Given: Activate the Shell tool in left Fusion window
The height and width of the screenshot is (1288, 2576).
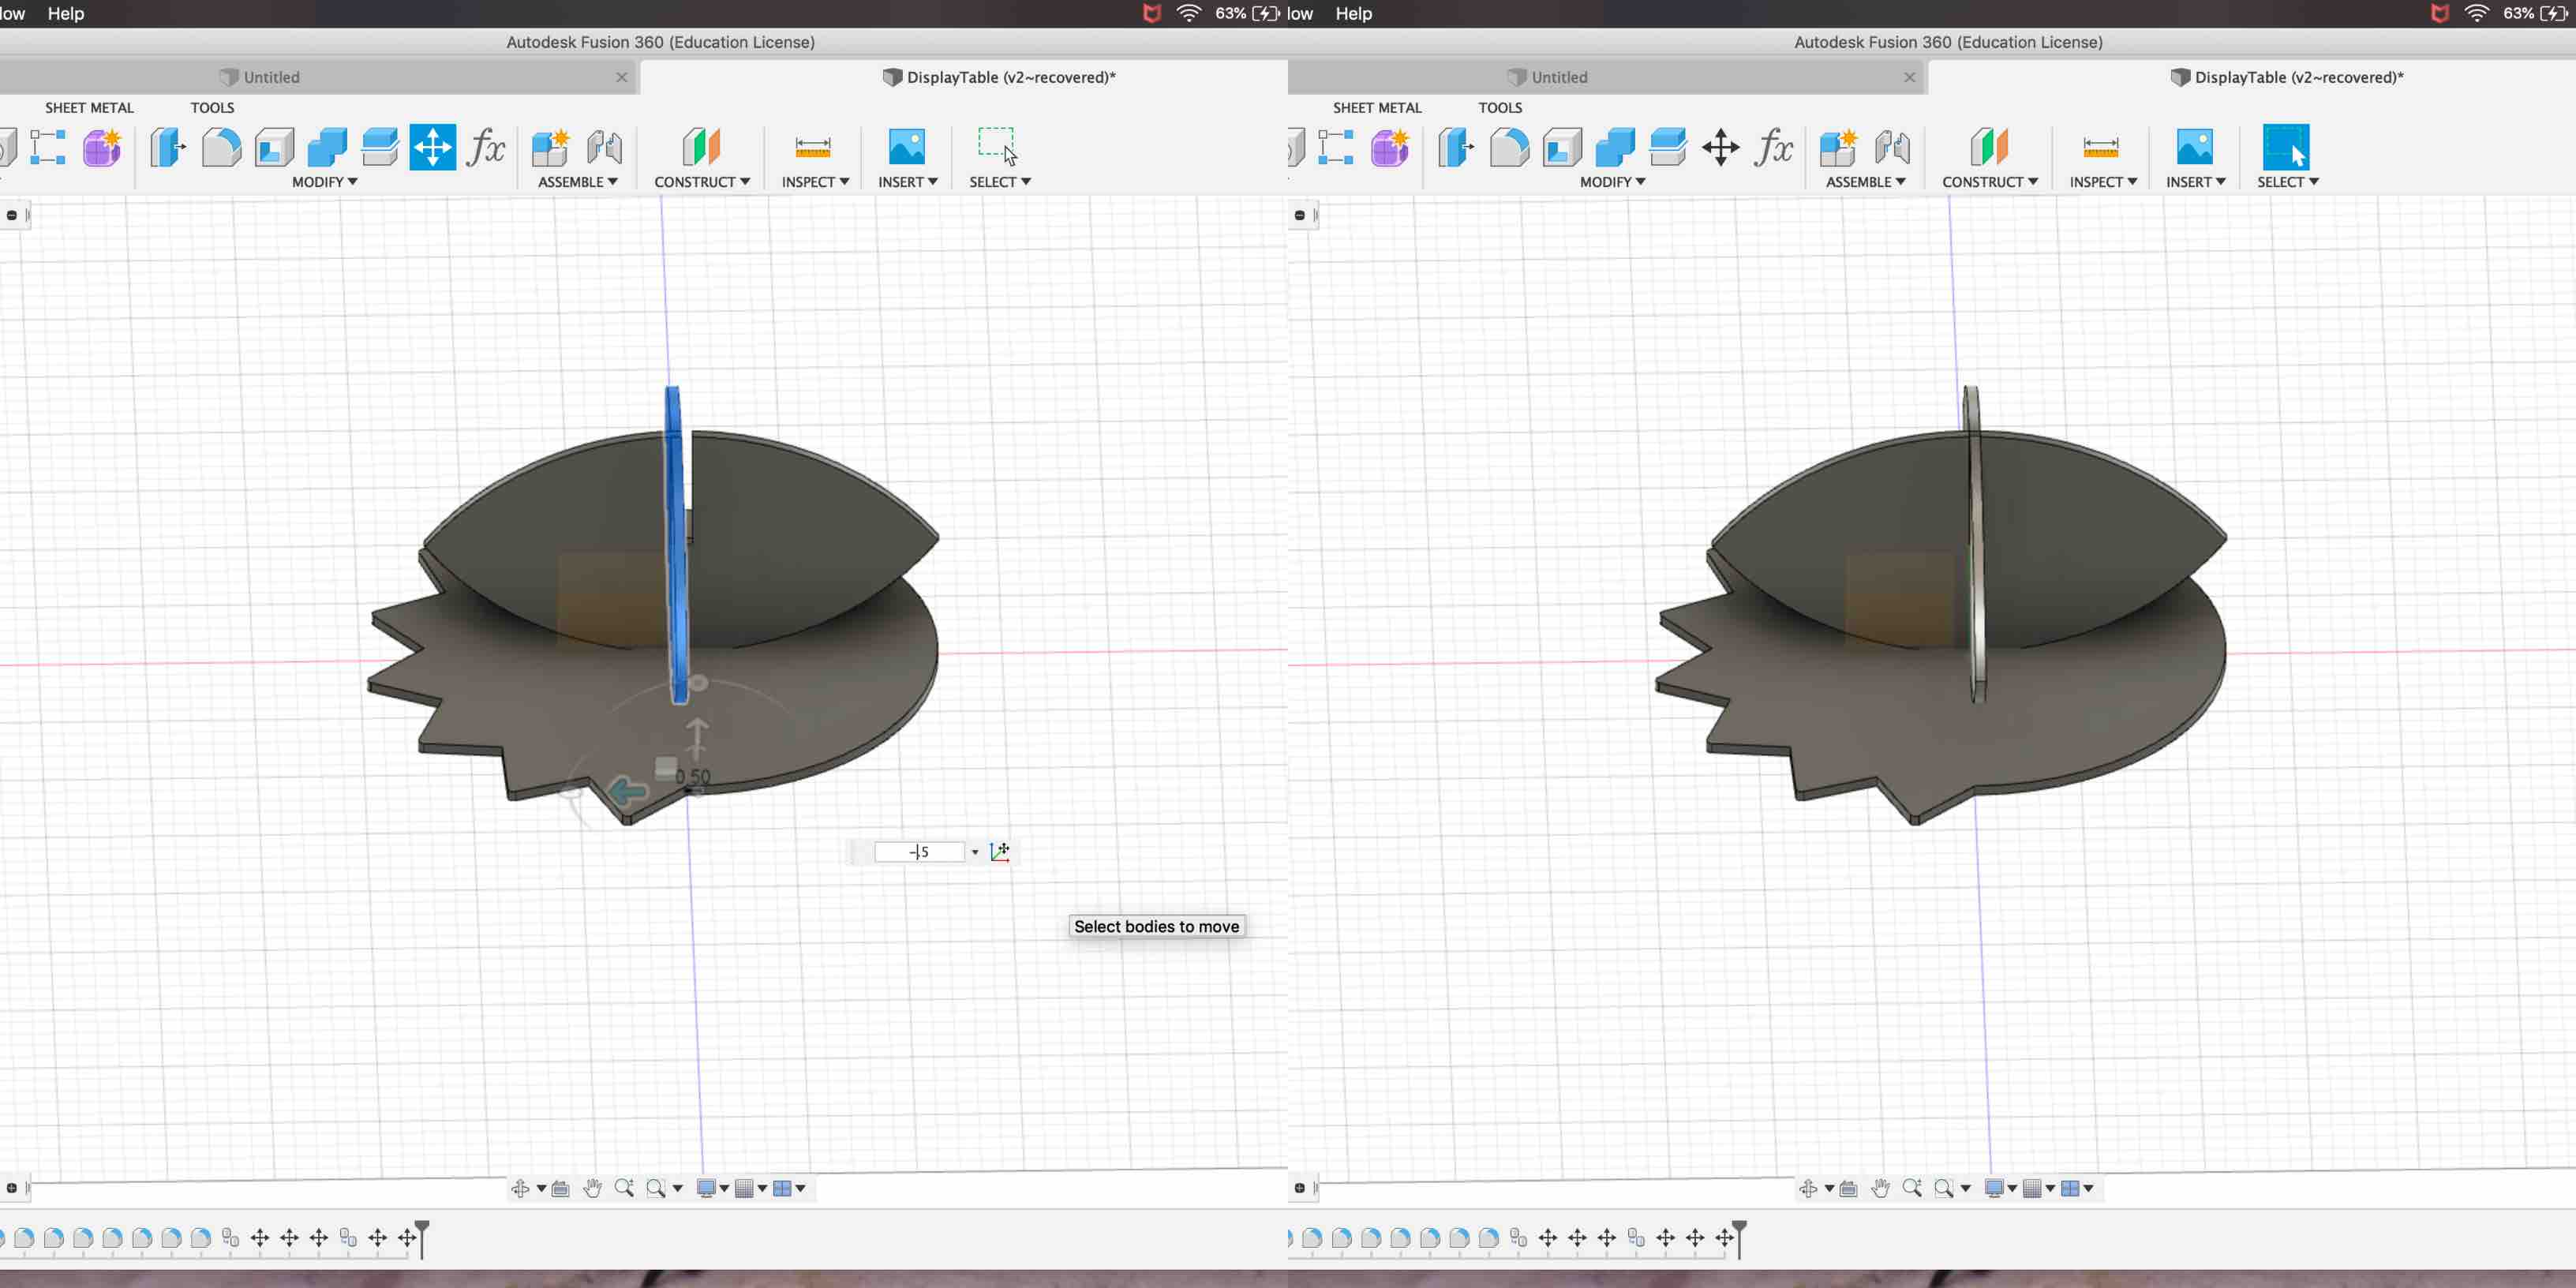Looking at the screenshot, I should (x=274, y=148).
